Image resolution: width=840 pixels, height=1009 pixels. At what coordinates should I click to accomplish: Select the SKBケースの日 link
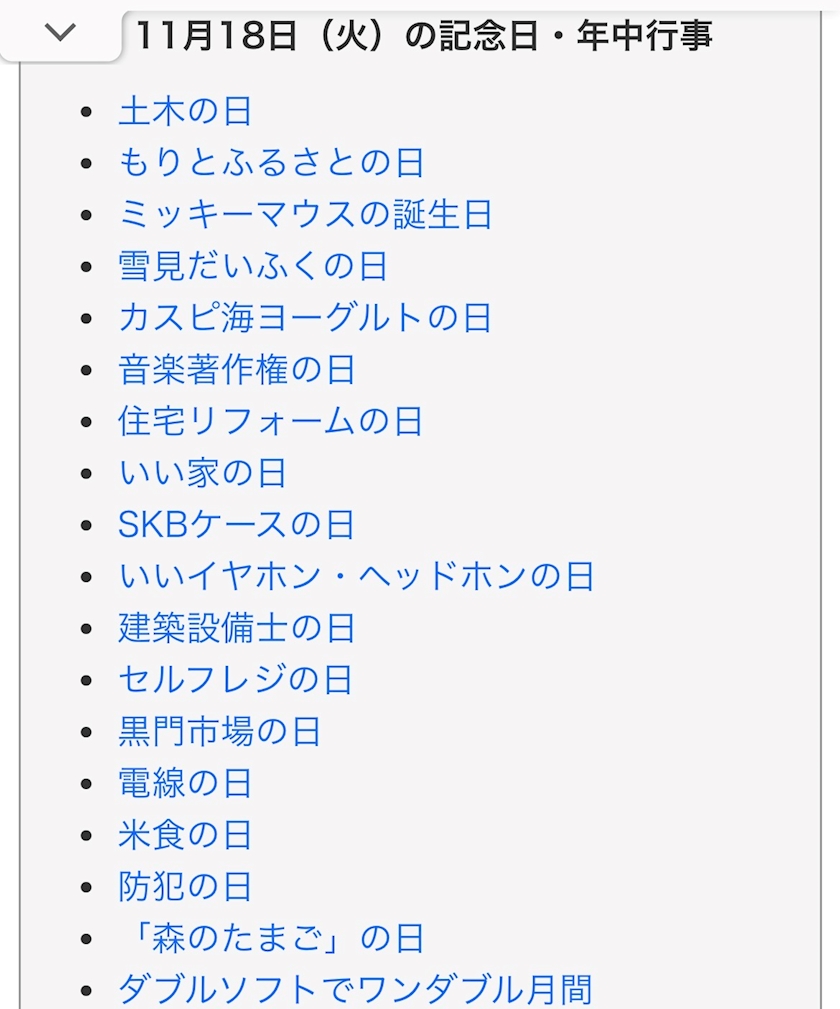point(237,525)
